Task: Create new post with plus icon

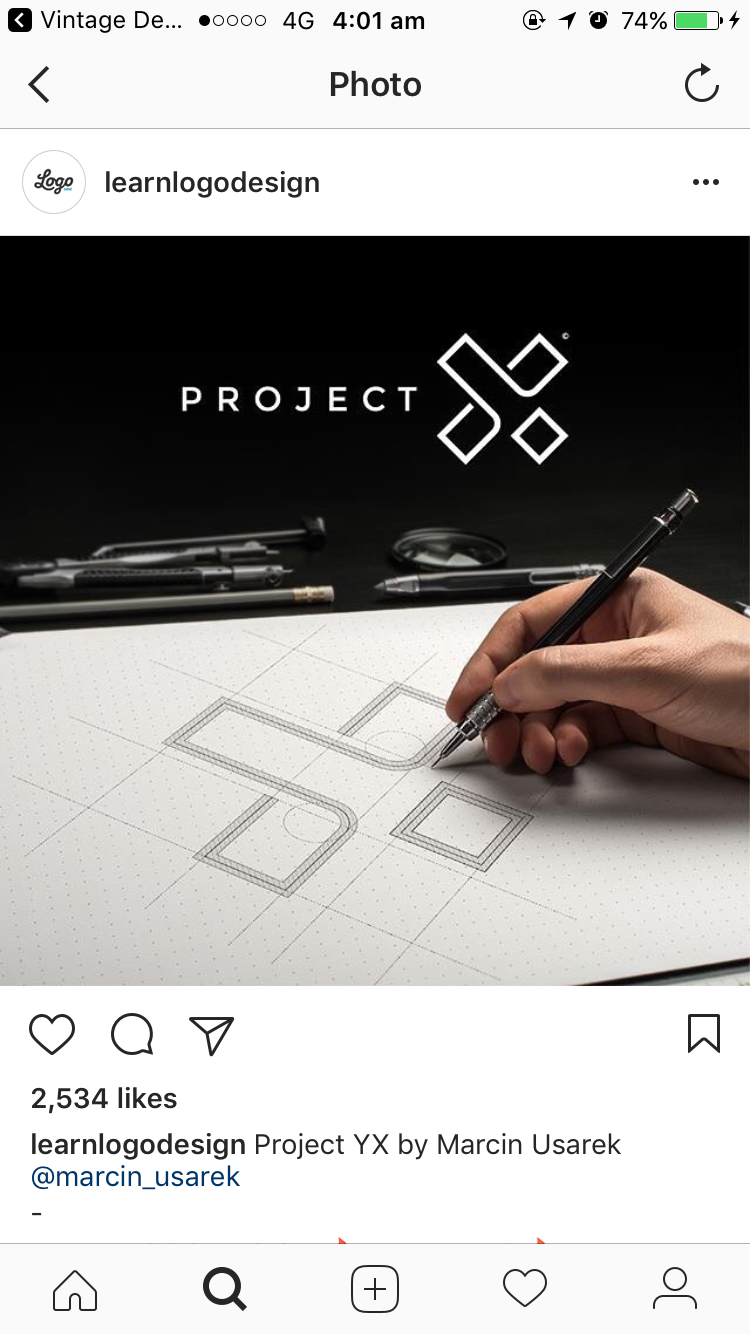Action: coord(375,1289)
